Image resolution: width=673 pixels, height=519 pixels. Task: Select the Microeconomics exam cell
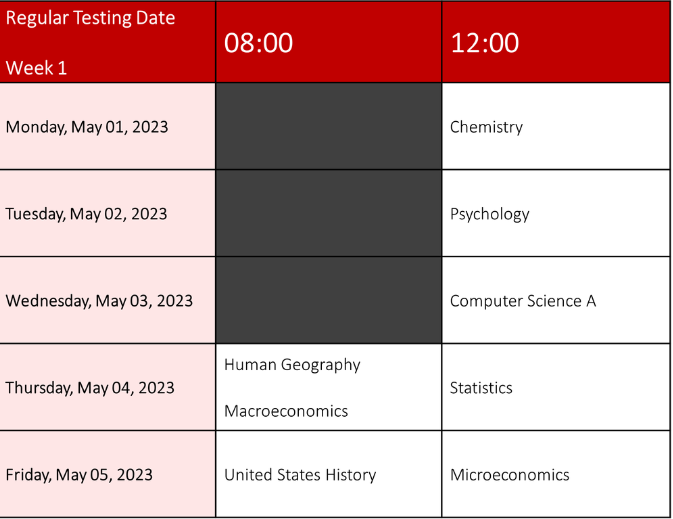556,474
